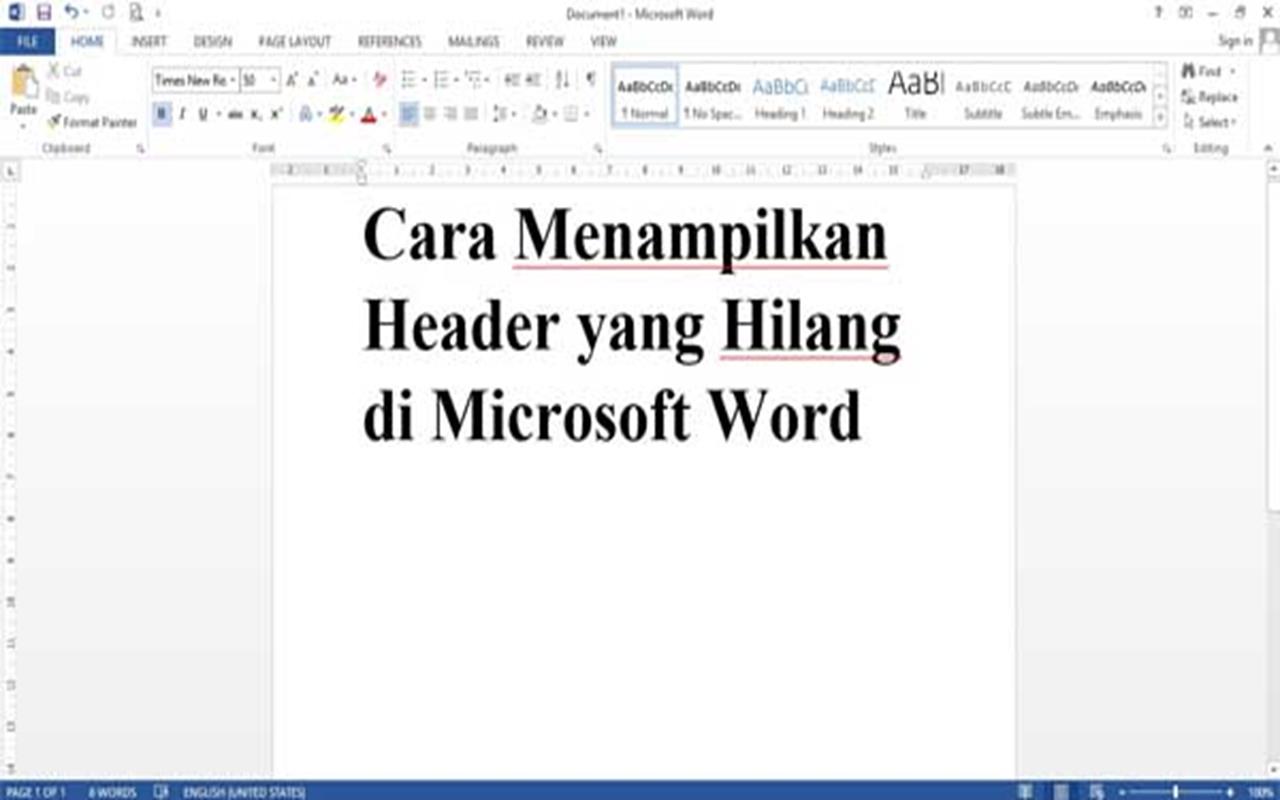Click the Replace button

(x=1209, y=97)
